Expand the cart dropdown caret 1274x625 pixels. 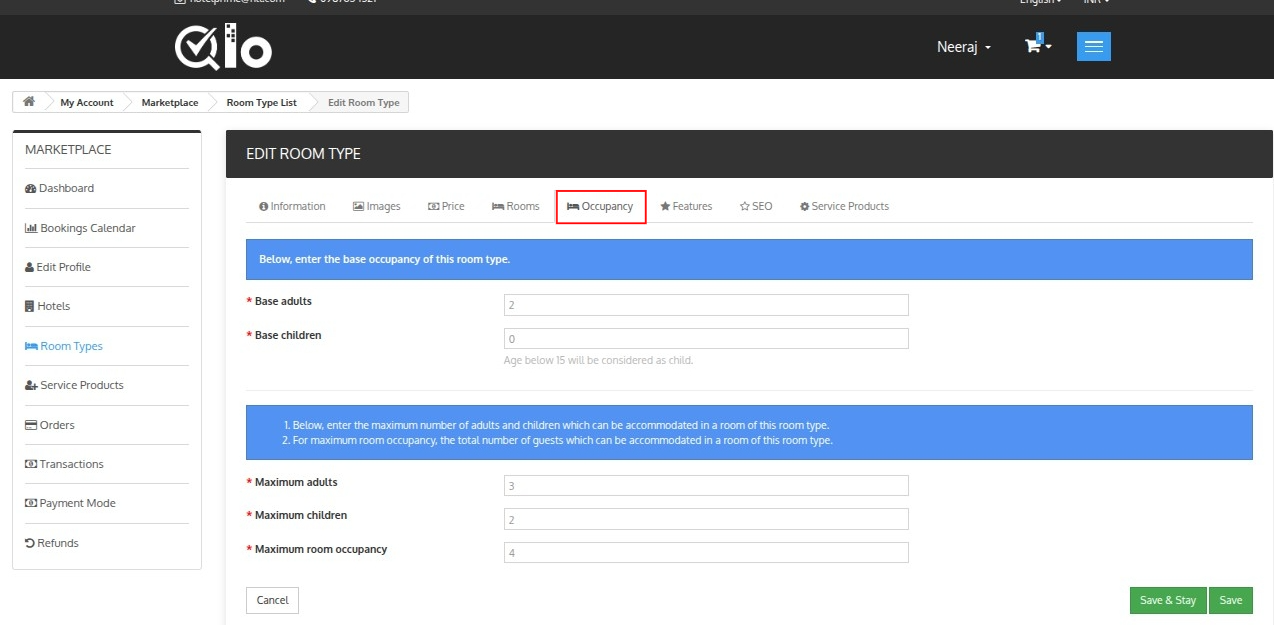click(1048, 47)
